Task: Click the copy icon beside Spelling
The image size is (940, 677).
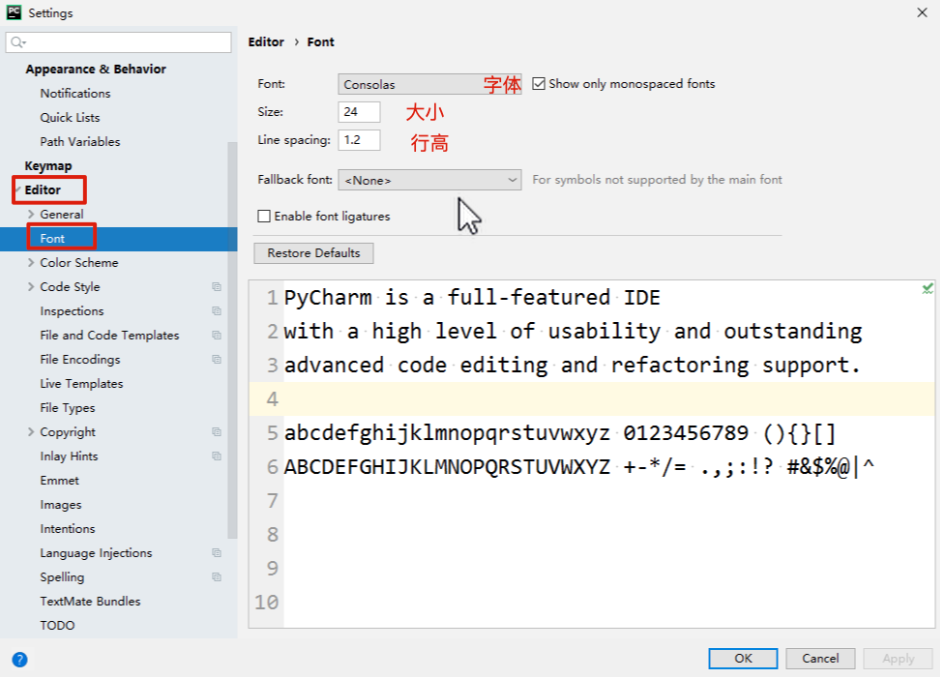Action: coord(216,577)
